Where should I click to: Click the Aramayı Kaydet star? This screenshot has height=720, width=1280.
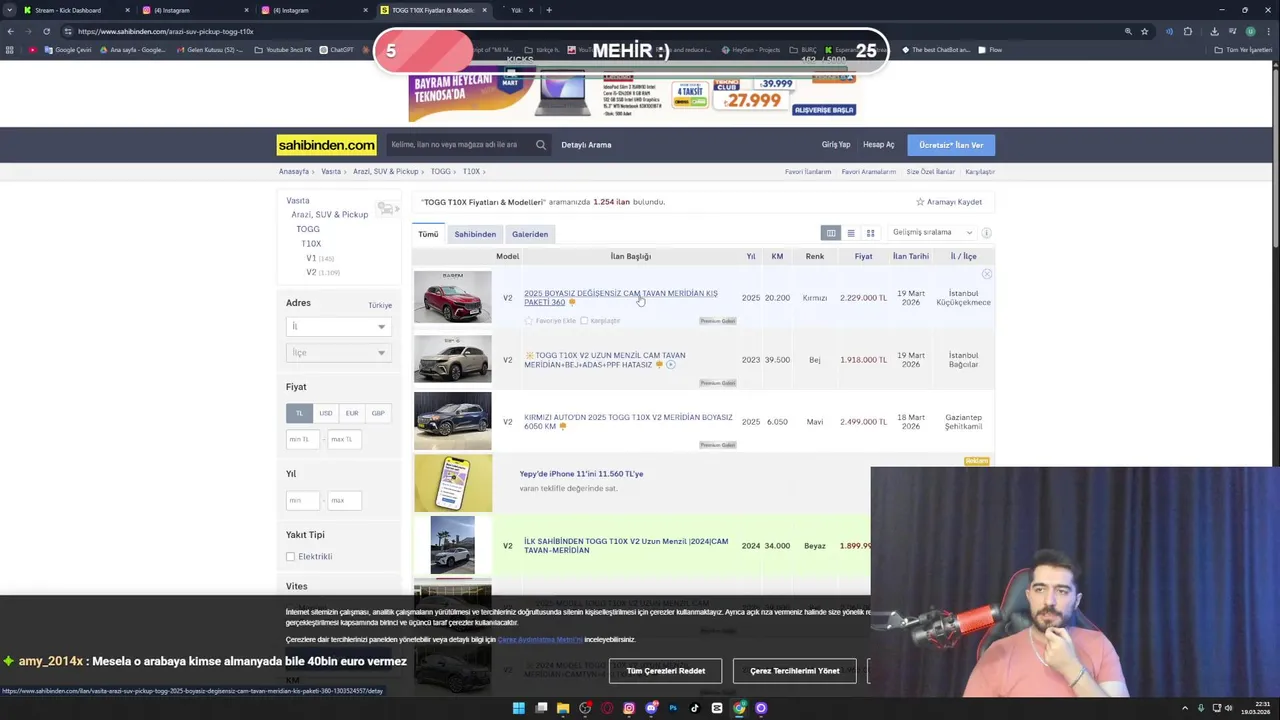(920, 202)
